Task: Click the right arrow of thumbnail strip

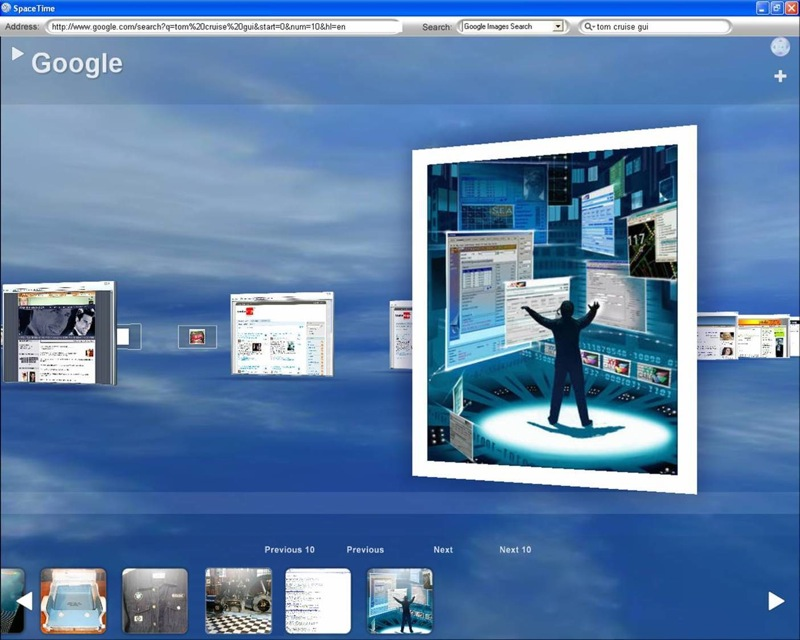Action: pos(776,601)
